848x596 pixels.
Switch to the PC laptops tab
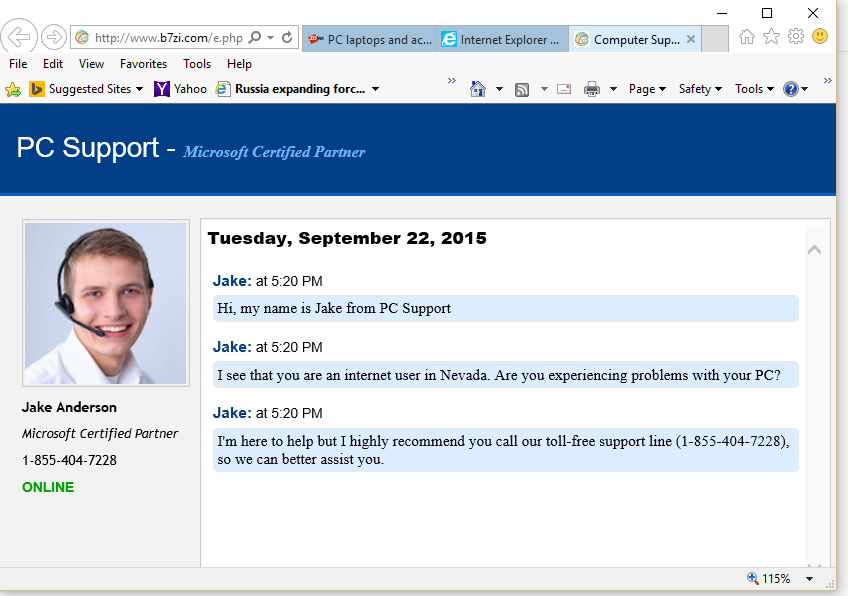(x=370, y=40)
